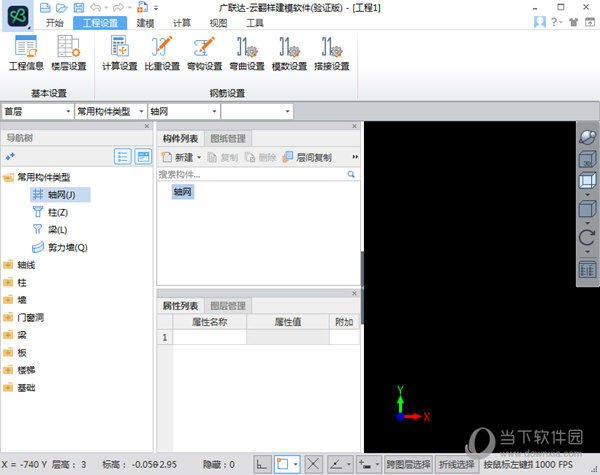The image size is (600, 475).
Task: Open 模数设置 modulus settings
Action: (x=289, y=53)
